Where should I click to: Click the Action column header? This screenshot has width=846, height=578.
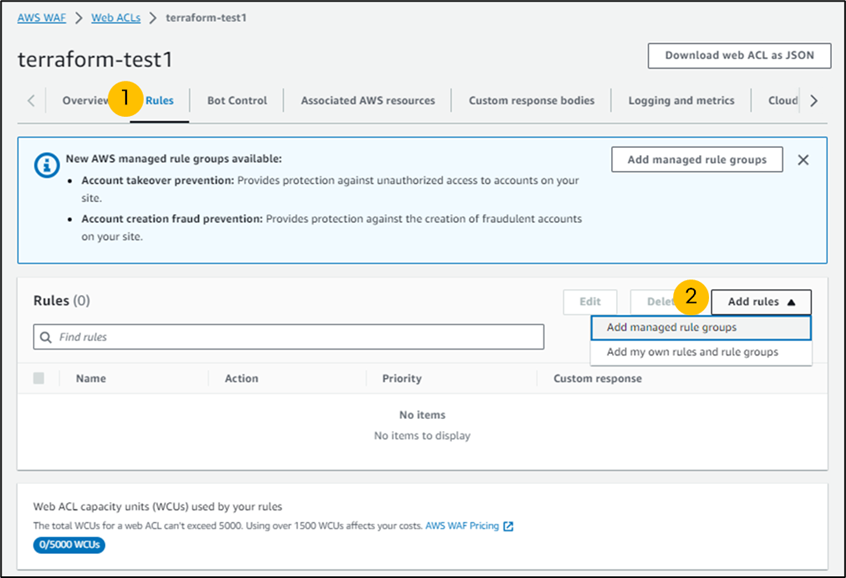(241, 379)
